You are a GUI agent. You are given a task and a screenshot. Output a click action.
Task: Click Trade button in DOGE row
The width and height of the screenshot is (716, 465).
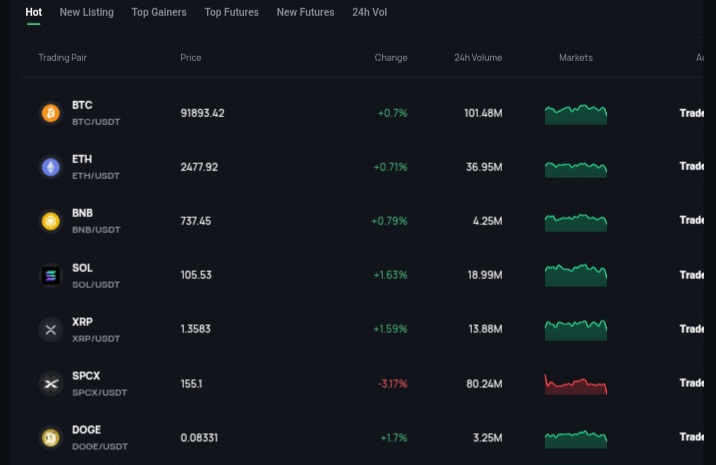click(691, 437)
